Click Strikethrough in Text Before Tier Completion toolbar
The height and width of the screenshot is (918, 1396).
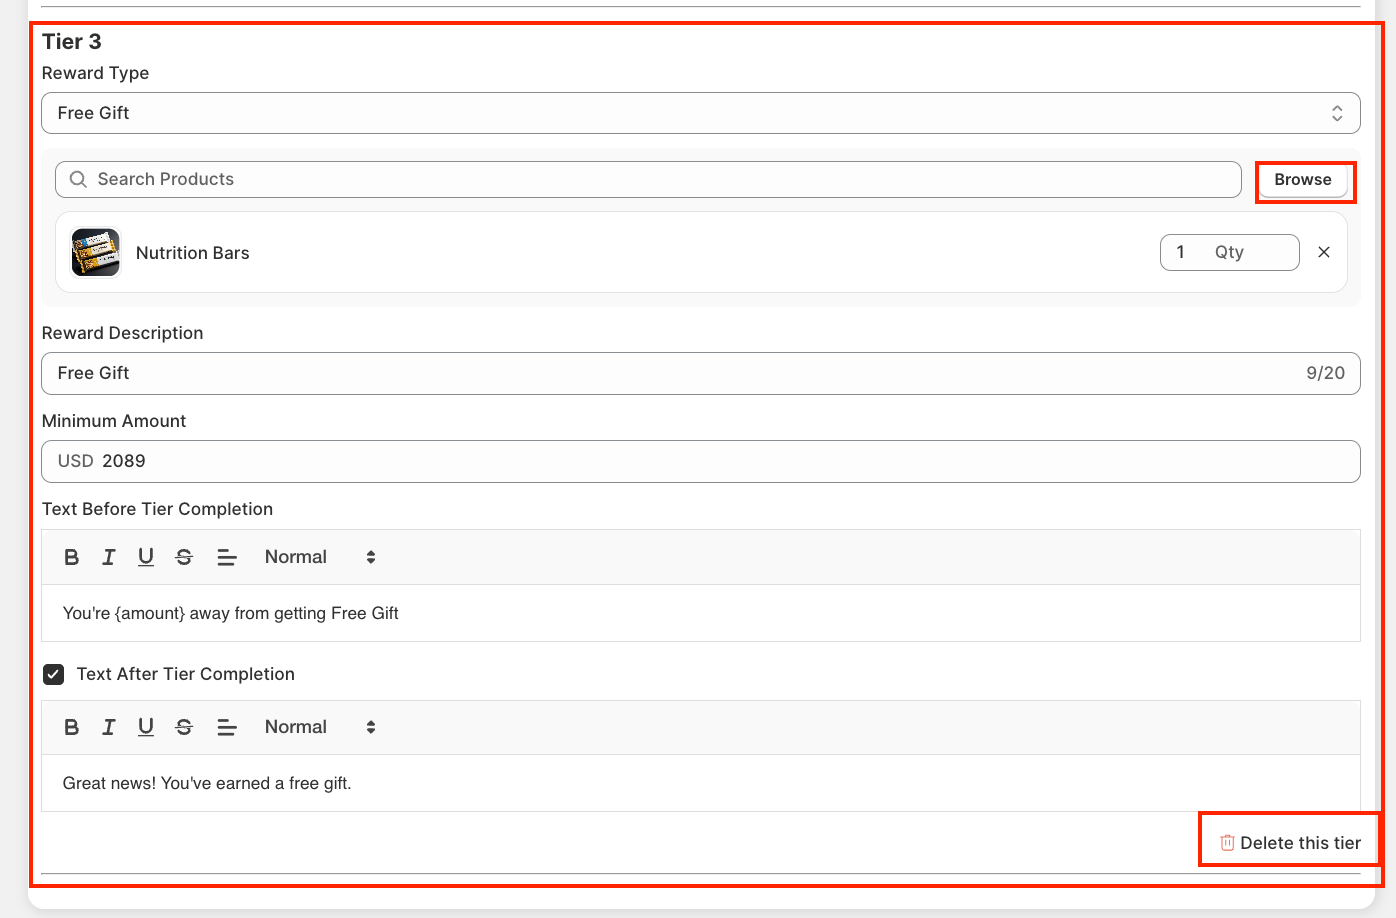(184, 557)
